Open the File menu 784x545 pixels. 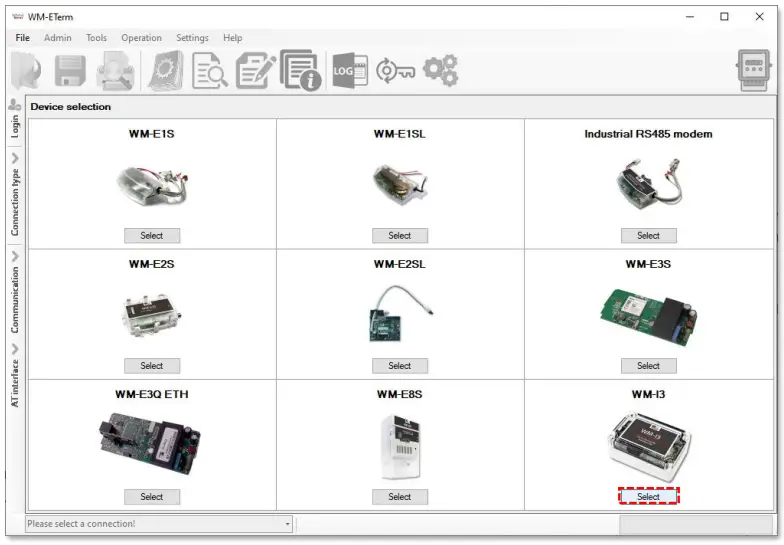point(22,38)
